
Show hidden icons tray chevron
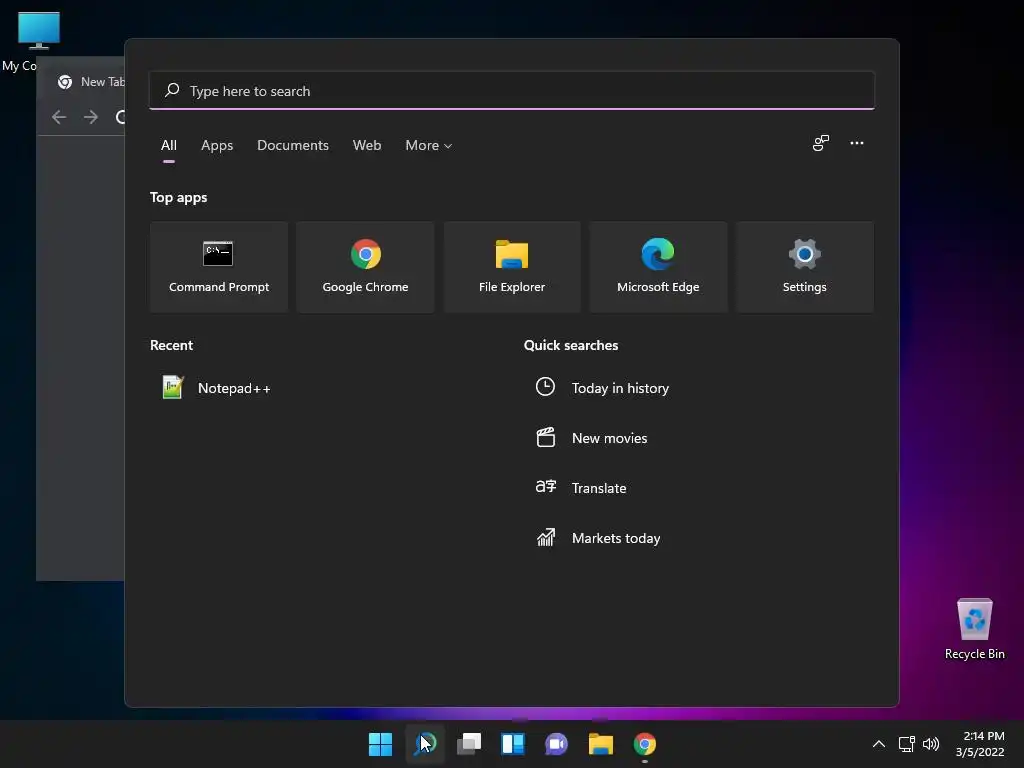click(x=879, y=744)
